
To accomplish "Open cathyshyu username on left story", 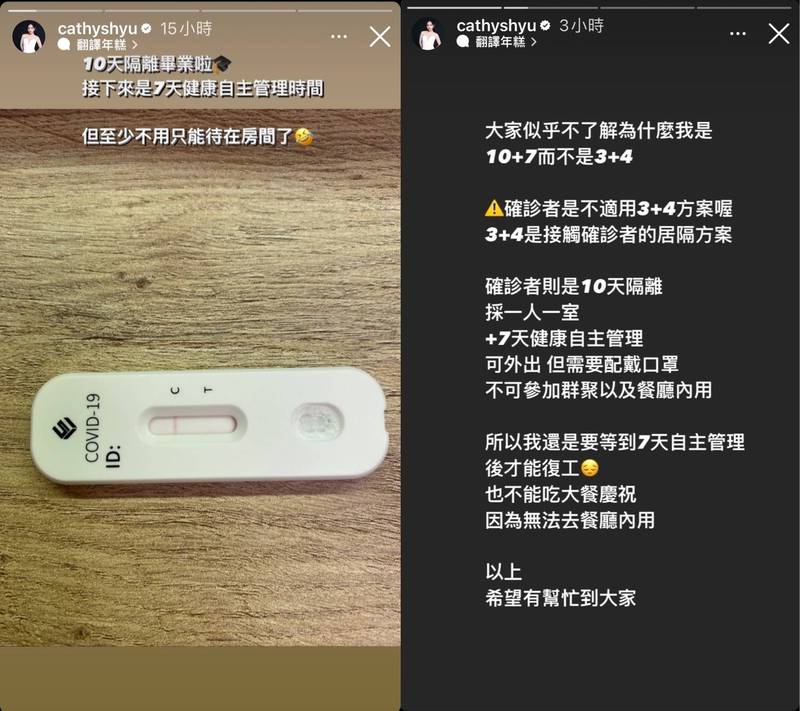I will click(97, 29).
